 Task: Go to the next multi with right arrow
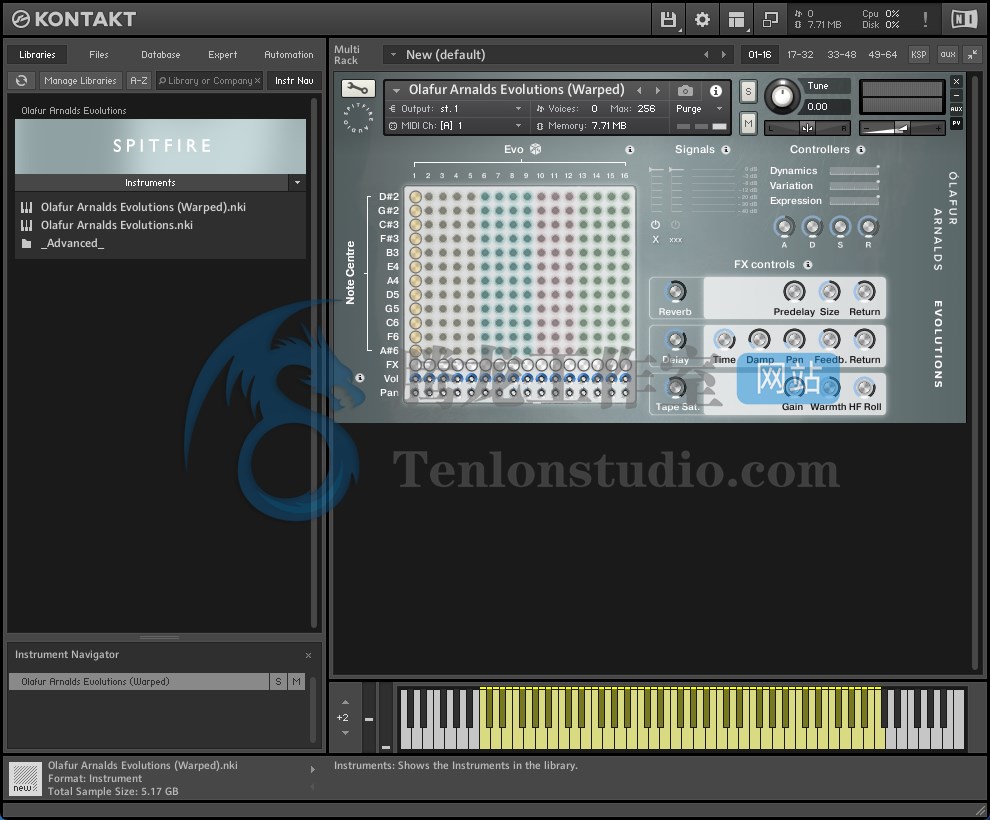[x=724, y=55]
